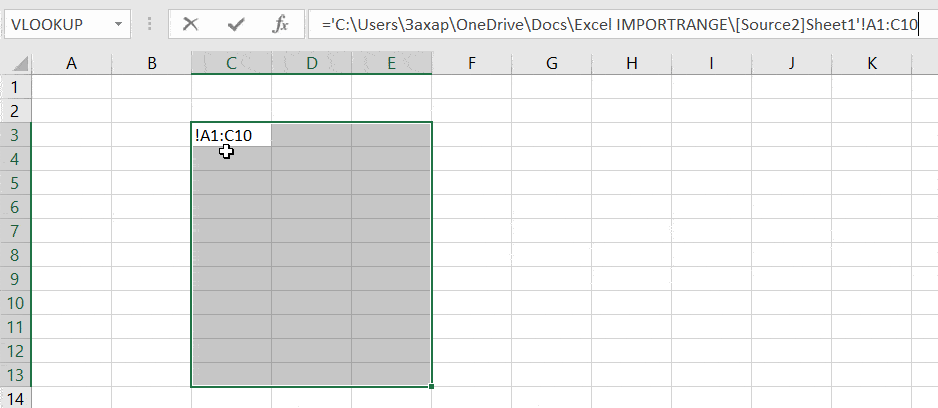Select column A header

pos(71,64)
